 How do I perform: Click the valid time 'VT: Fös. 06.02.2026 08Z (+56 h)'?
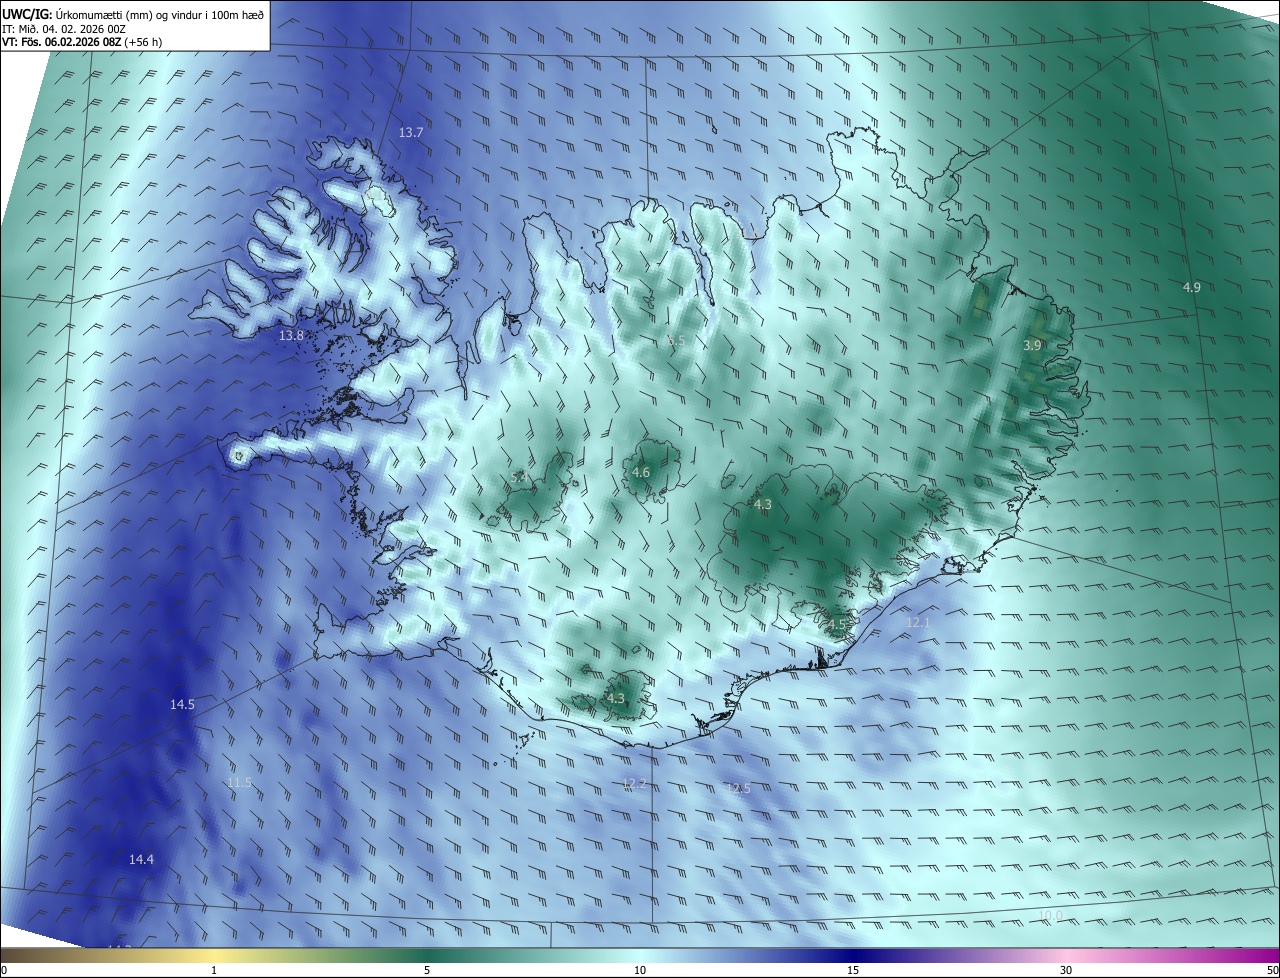82,42
